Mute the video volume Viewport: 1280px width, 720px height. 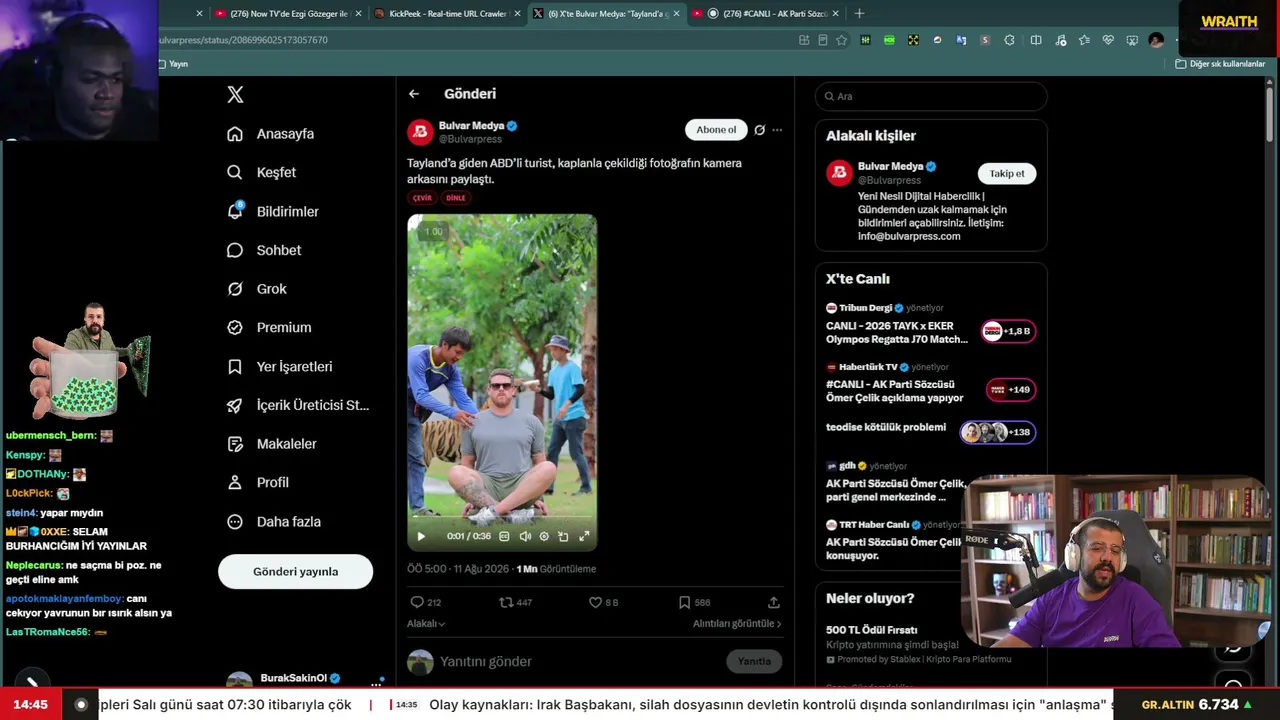click(525, 536)
